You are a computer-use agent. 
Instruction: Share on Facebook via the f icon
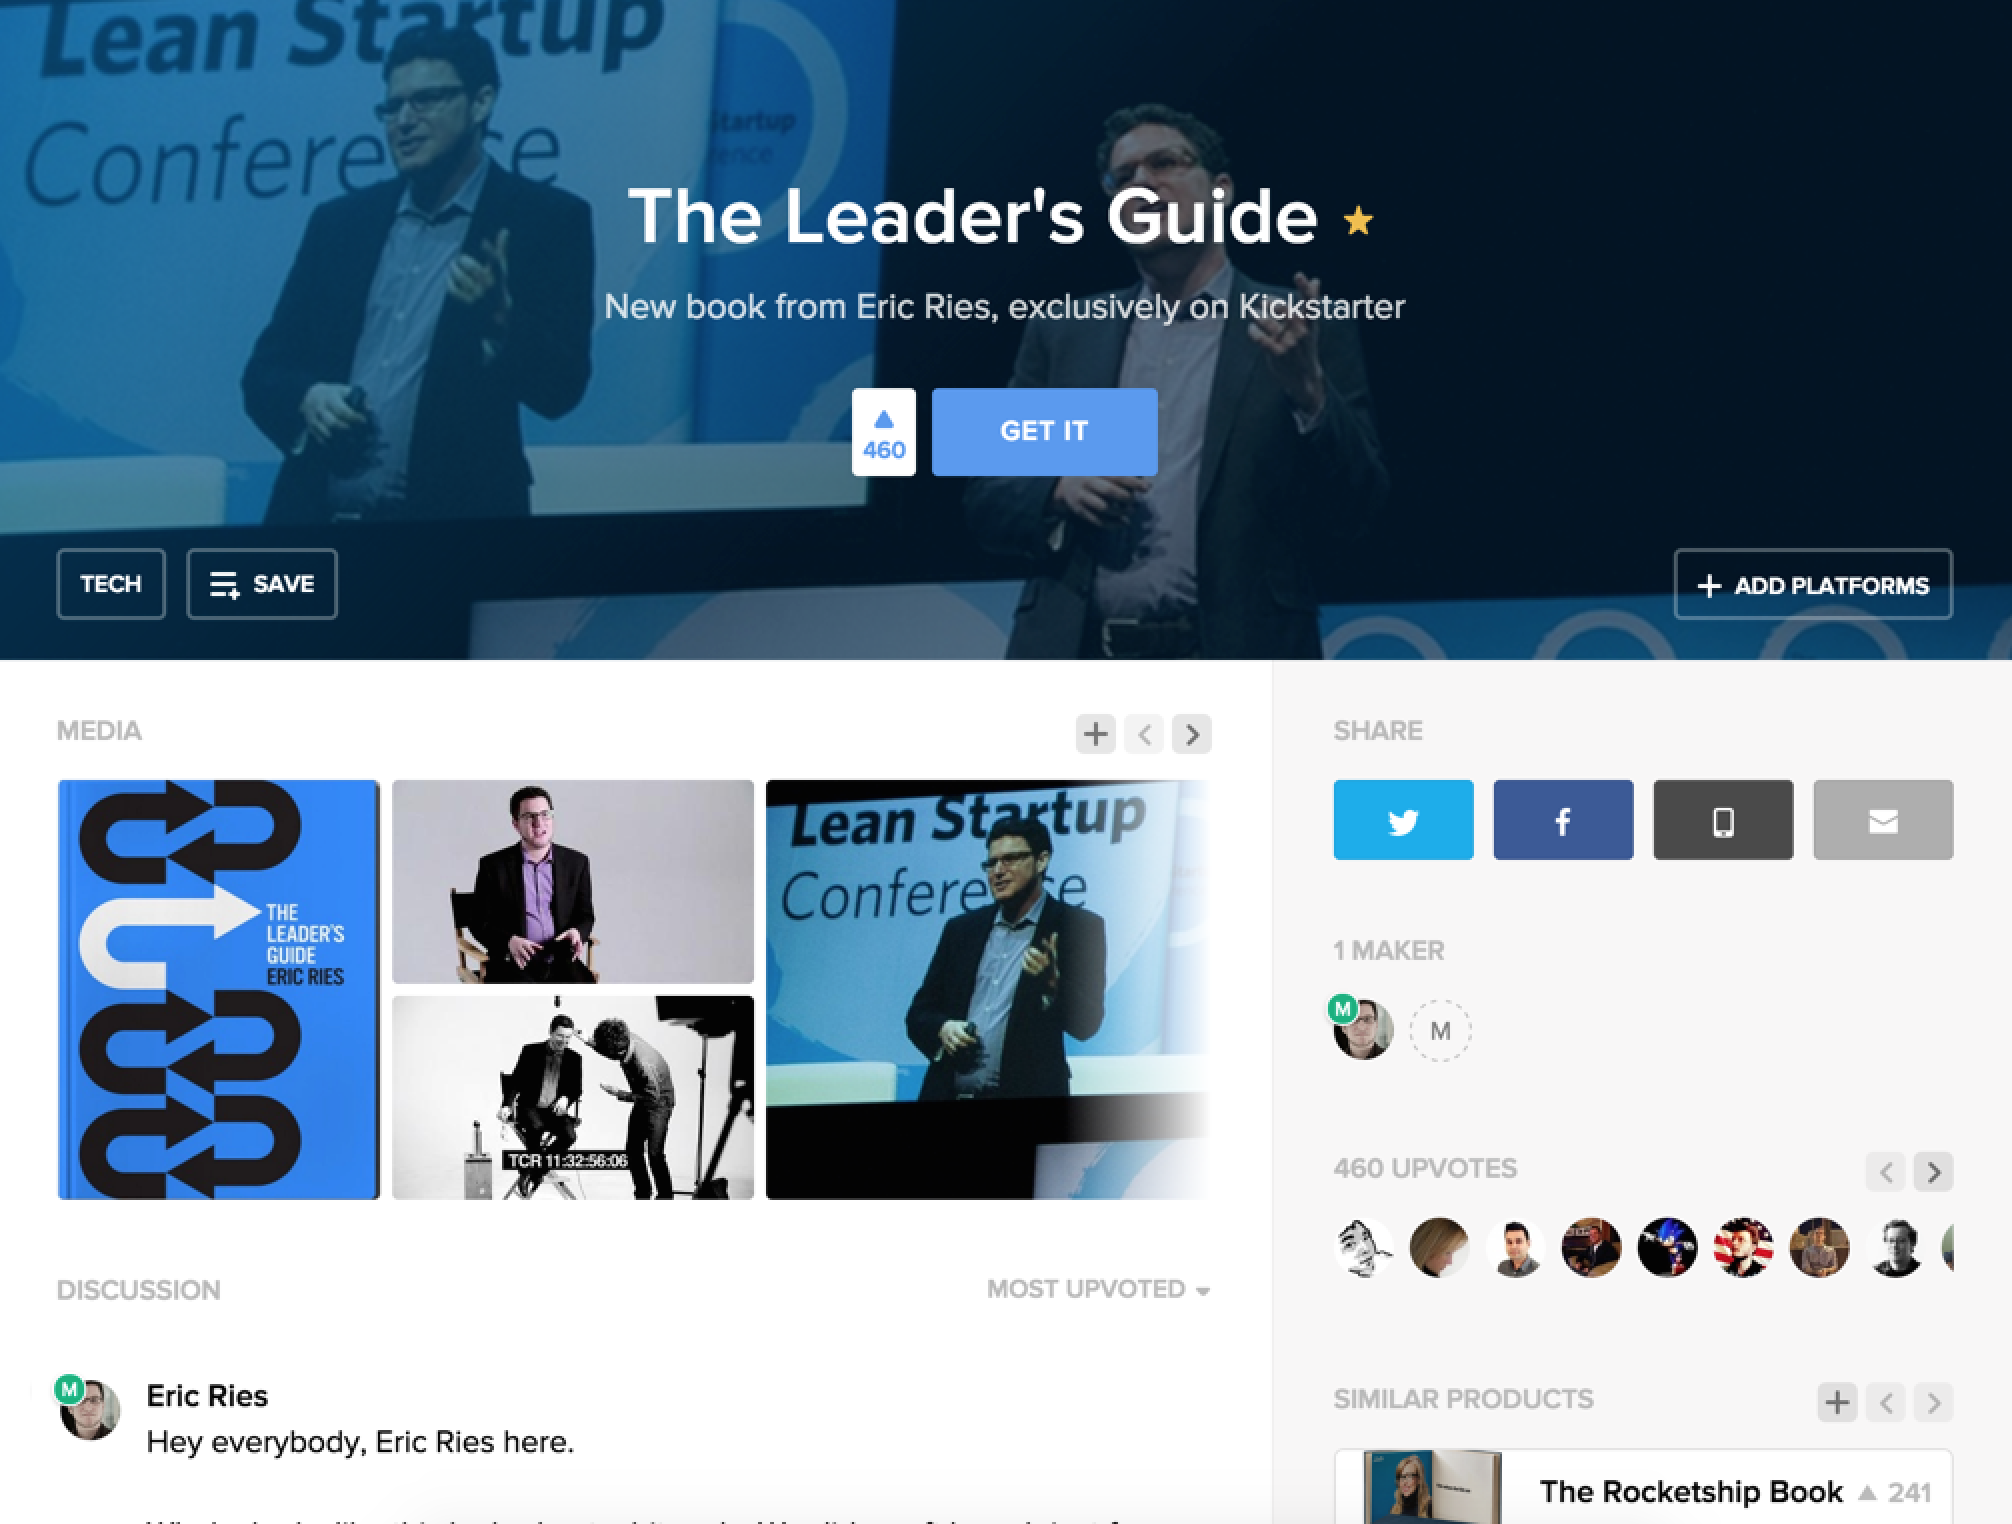tap(1563, 820)
